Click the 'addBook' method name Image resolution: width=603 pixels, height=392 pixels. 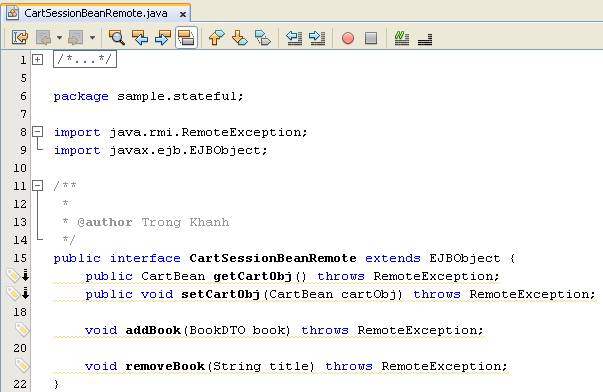[153, 330]
